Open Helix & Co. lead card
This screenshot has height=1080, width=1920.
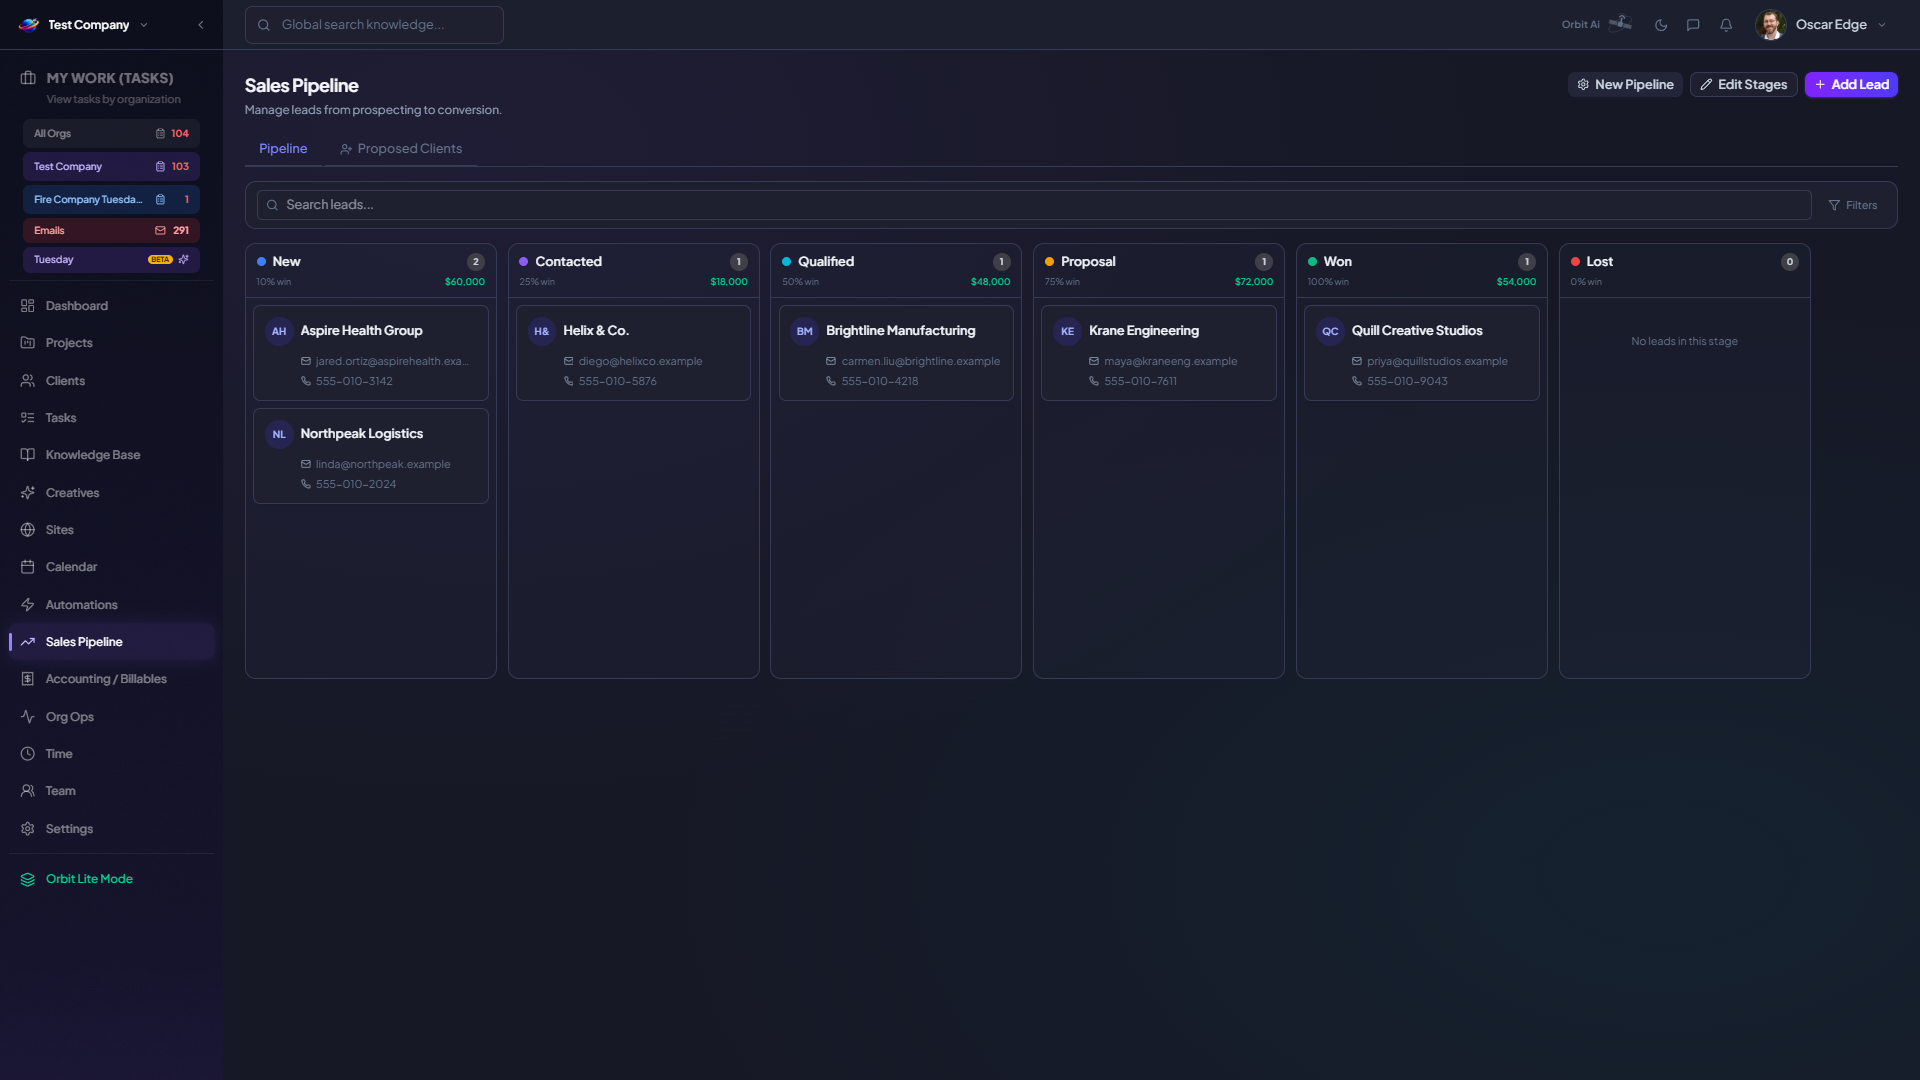[x=633, y=353]
